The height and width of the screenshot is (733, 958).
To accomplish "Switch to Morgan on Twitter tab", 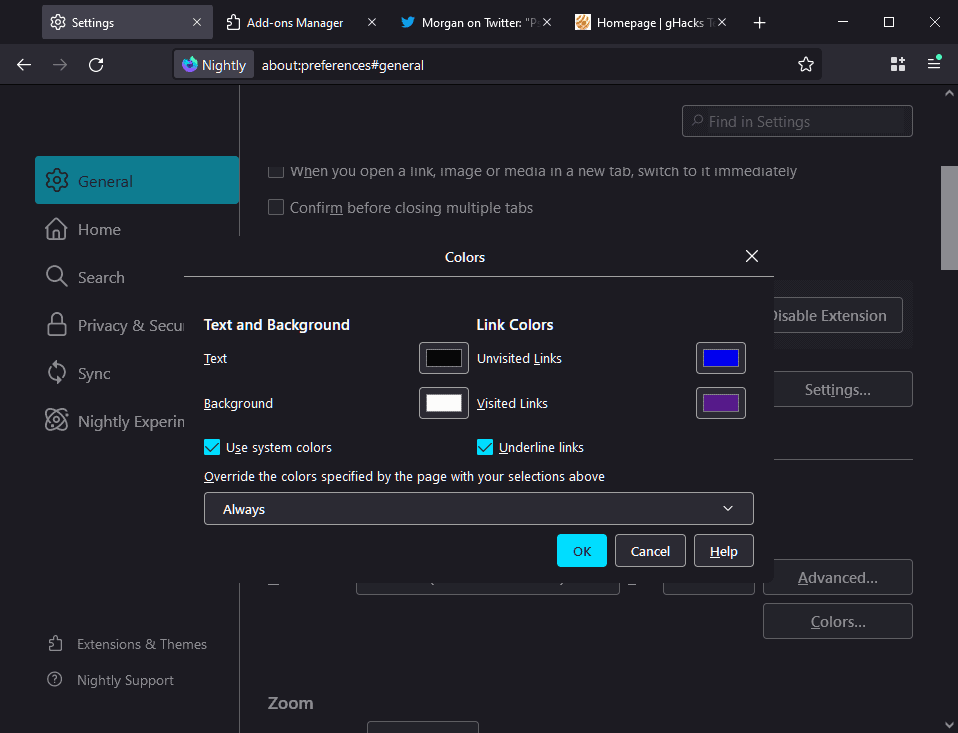I will (475, 22).
